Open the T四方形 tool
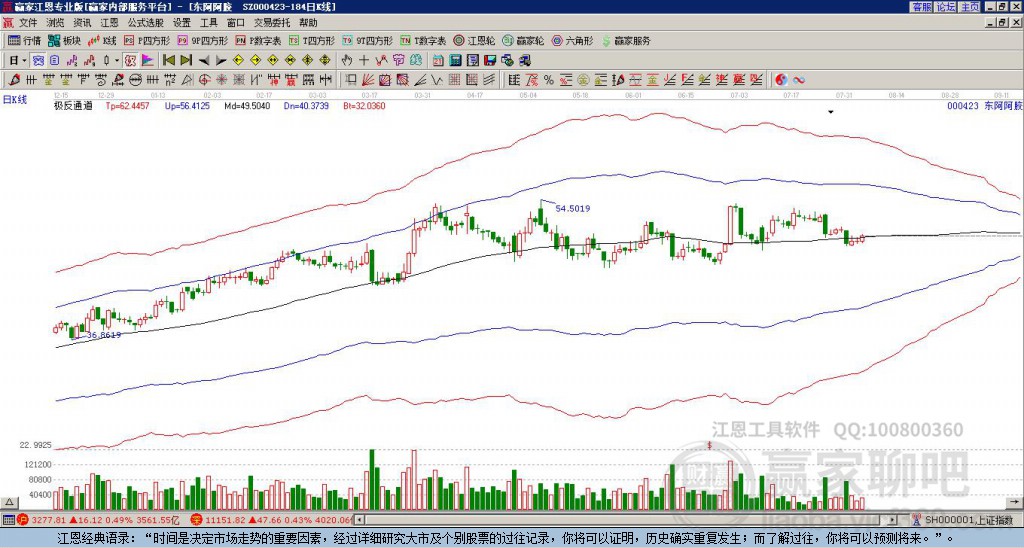The width and height of the screenshot is (1024, 548). 312,40
